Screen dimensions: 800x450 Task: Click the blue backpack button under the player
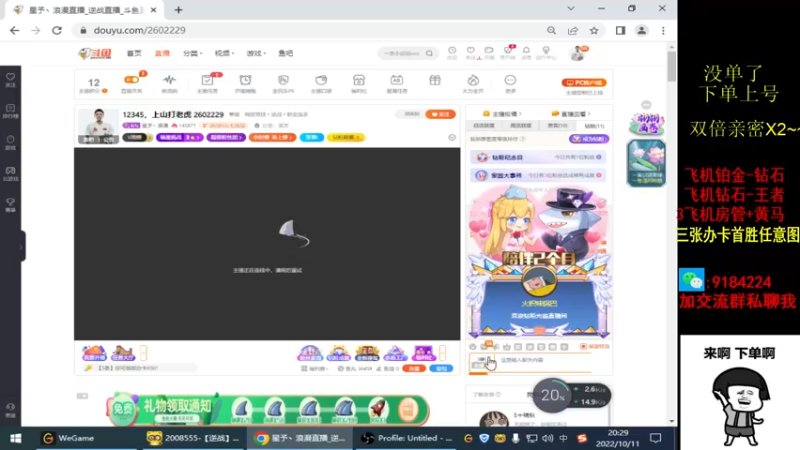[x=441, y=368]
